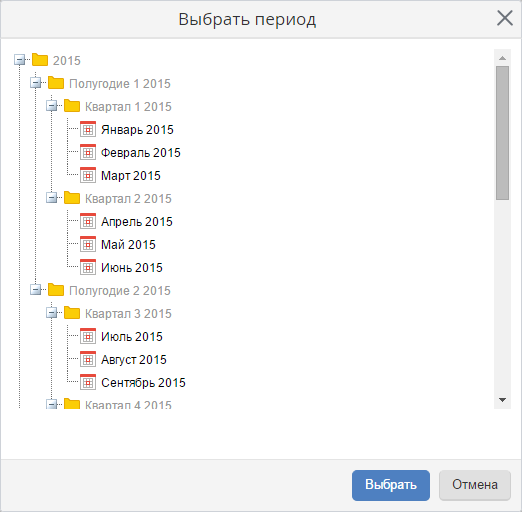
Task: Click the Отмена button
Action: tap(475, 485)
